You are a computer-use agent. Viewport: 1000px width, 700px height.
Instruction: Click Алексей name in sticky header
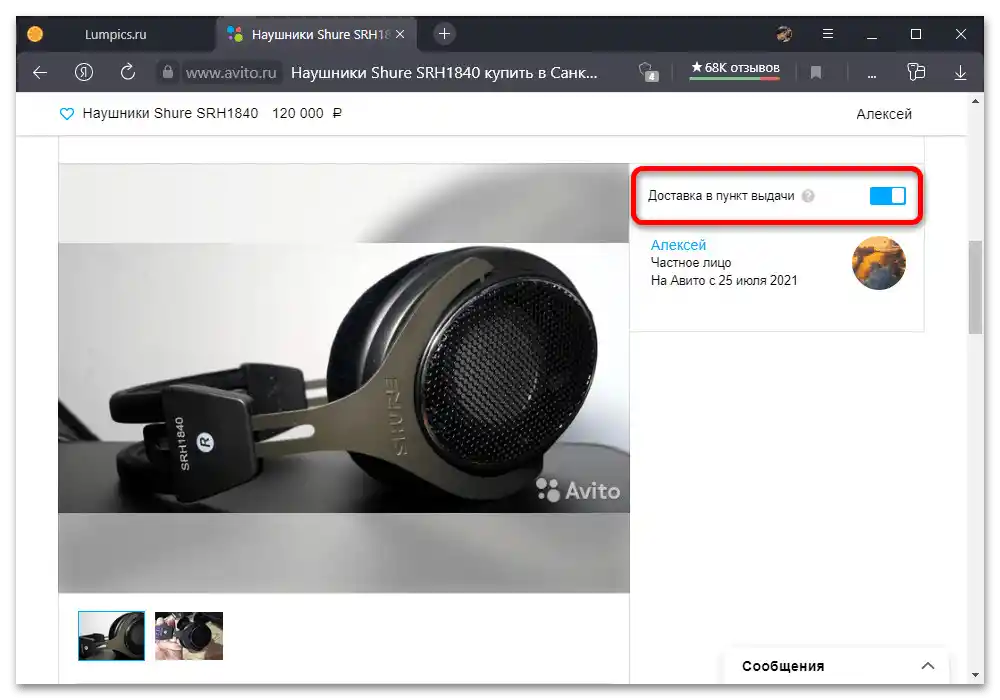[883, 114]
